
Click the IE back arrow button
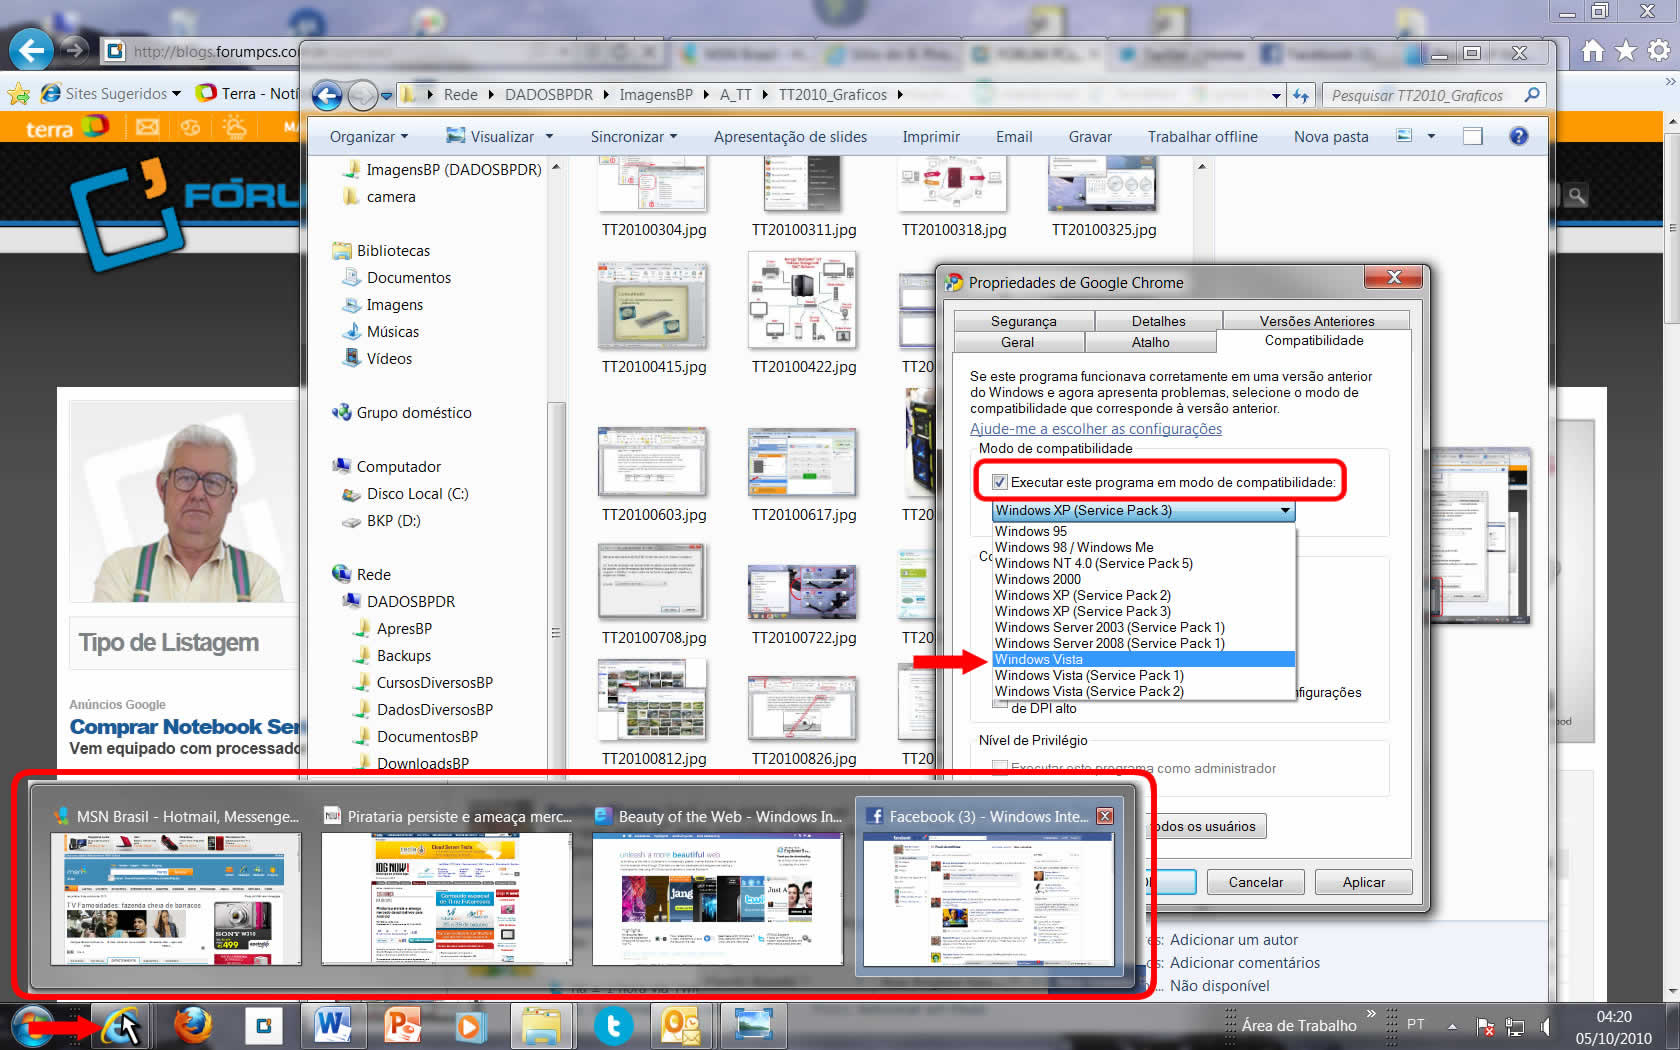point(31,50)
